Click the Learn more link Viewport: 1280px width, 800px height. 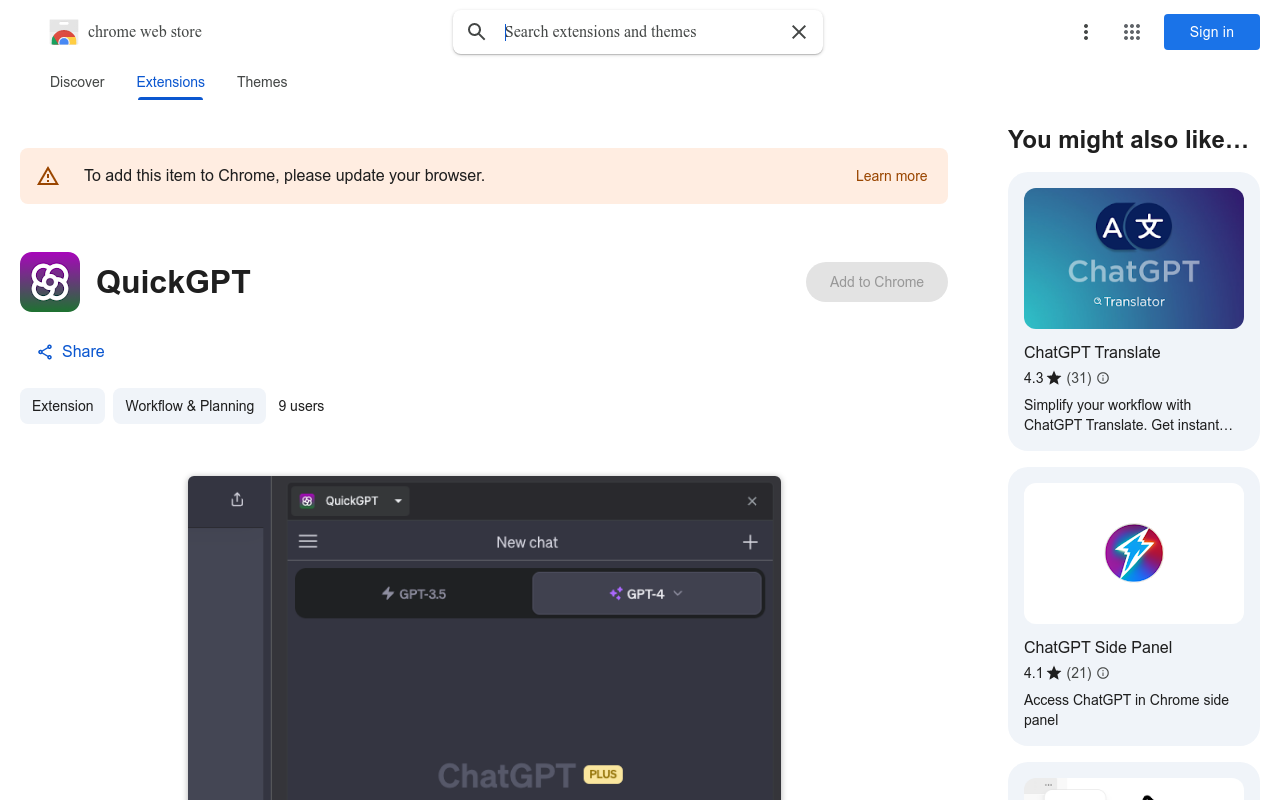(892, 176)
